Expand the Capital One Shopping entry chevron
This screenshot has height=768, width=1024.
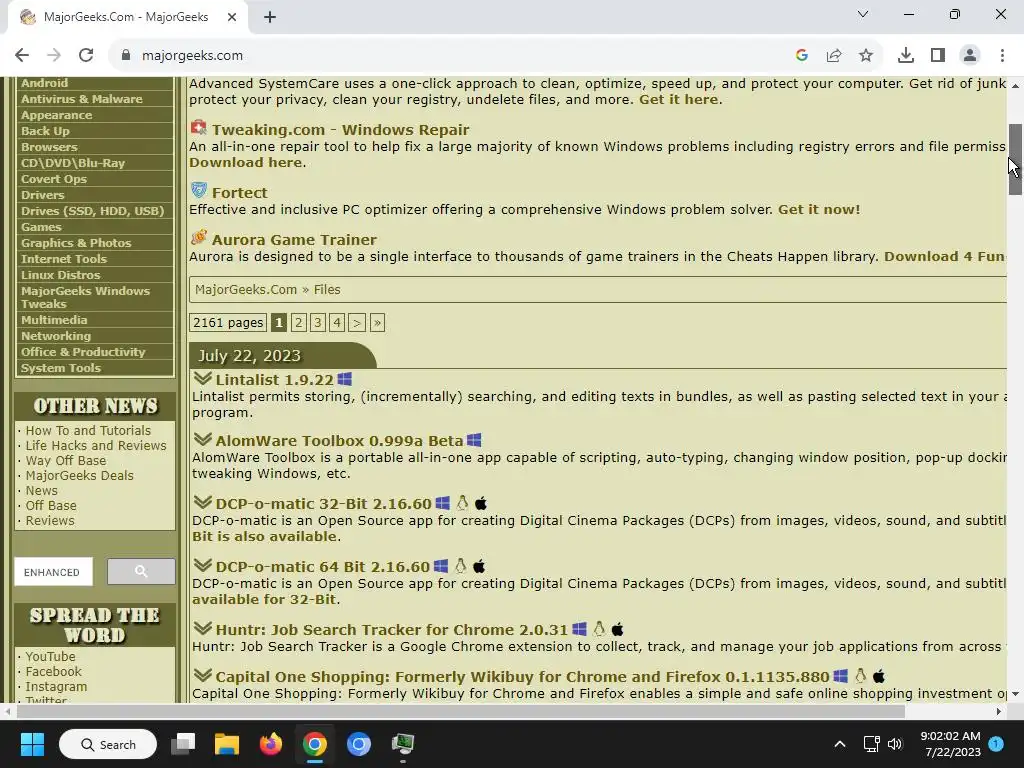(x=202, y=675)
